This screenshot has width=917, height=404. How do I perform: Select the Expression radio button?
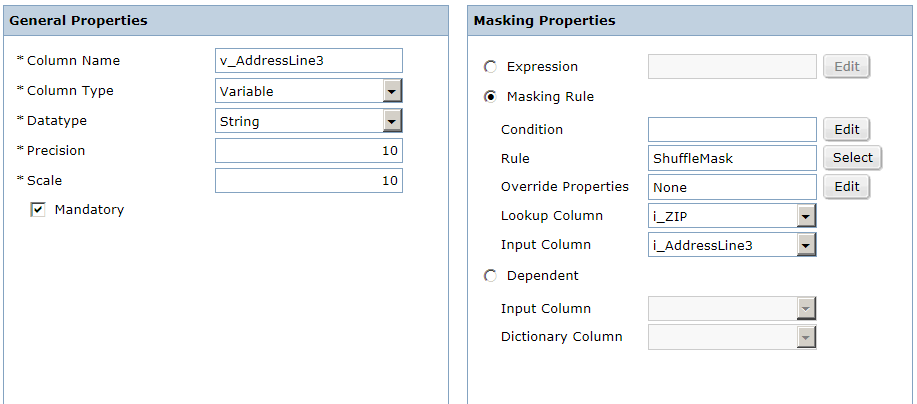(490, 67)
